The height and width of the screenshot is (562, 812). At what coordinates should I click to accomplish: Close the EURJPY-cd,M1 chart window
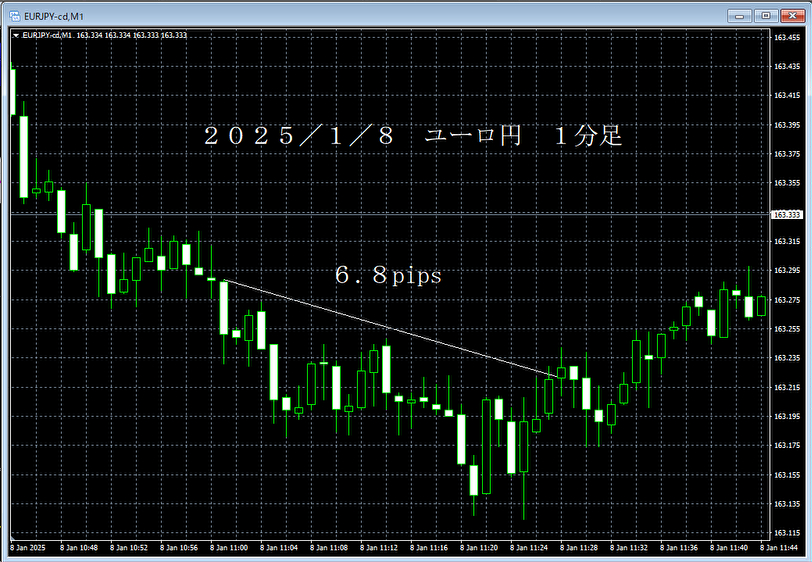pos(792,16)
